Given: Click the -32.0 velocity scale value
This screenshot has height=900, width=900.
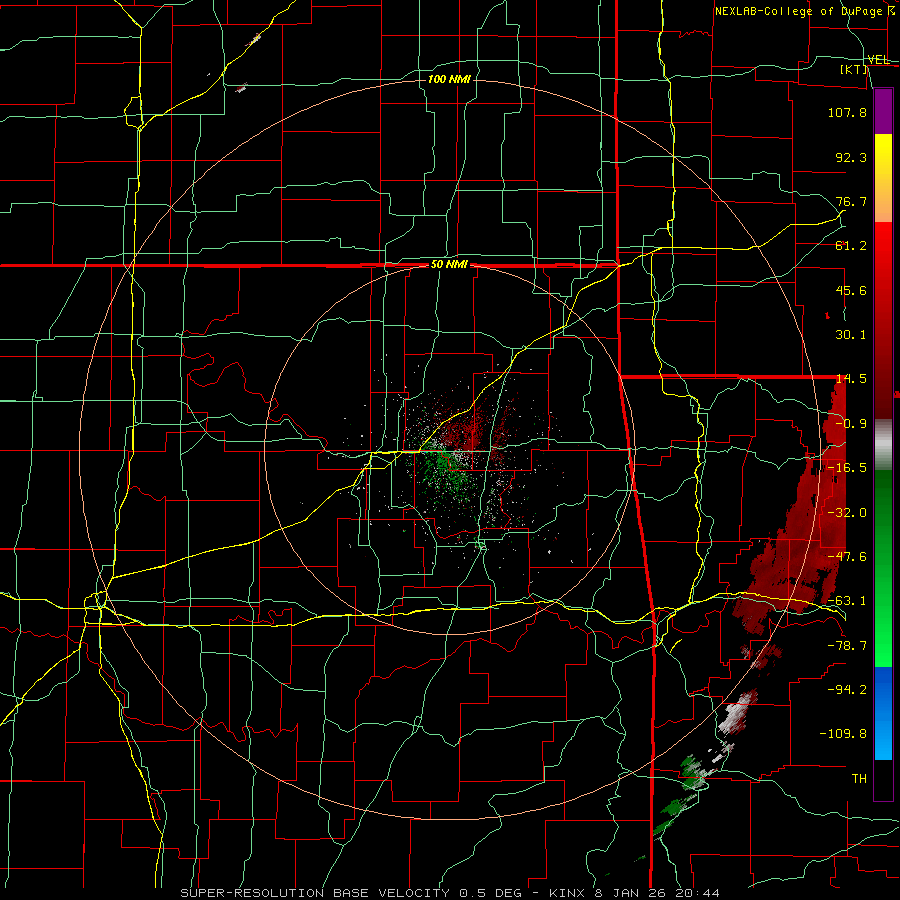Looking at the screenshot, I should coord(847,513).
